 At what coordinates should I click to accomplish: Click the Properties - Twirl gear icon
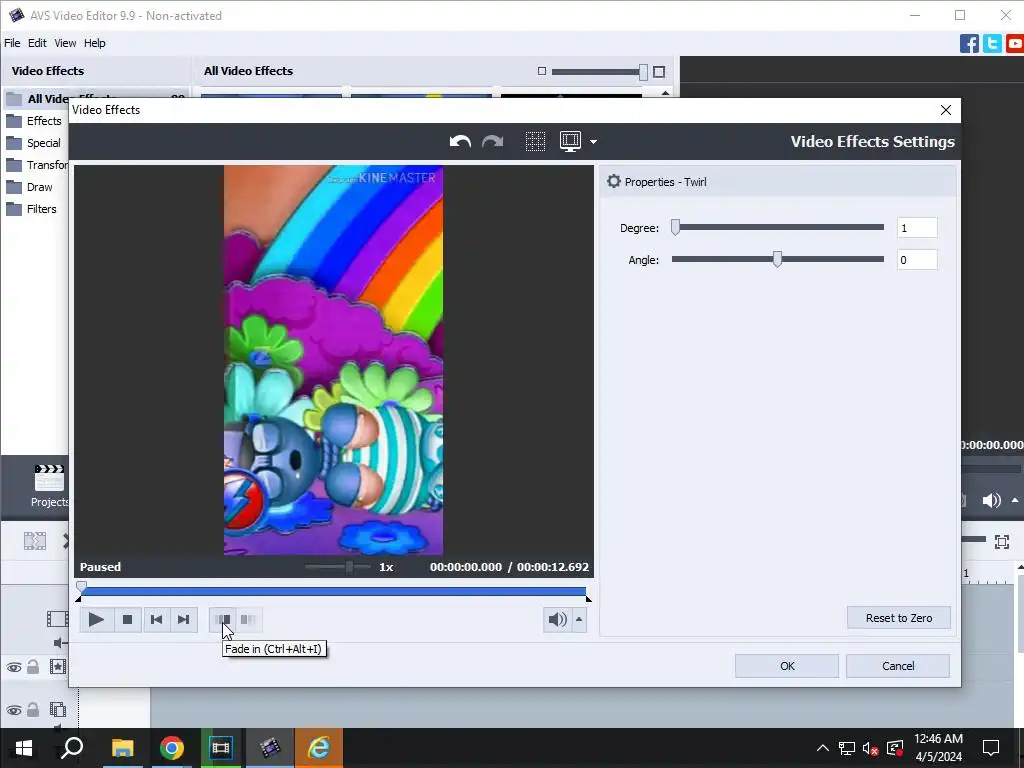(613, 182)
